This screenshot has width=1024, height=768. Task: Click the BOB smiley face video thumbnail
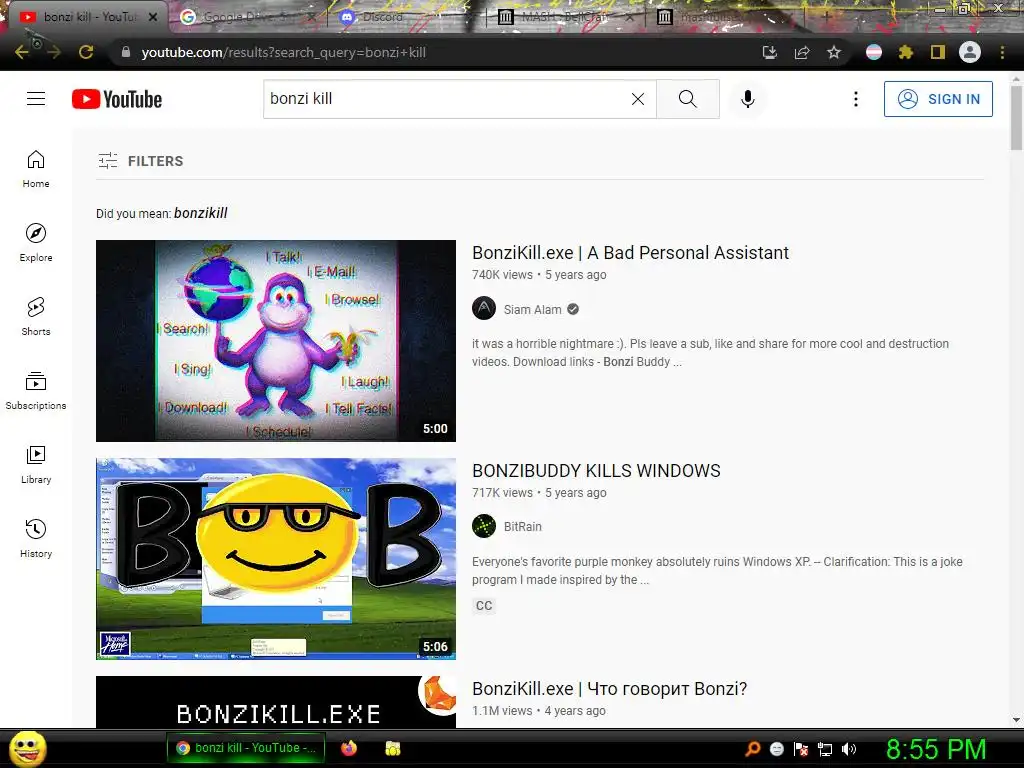pyautogui.click(x=276, y=559)
